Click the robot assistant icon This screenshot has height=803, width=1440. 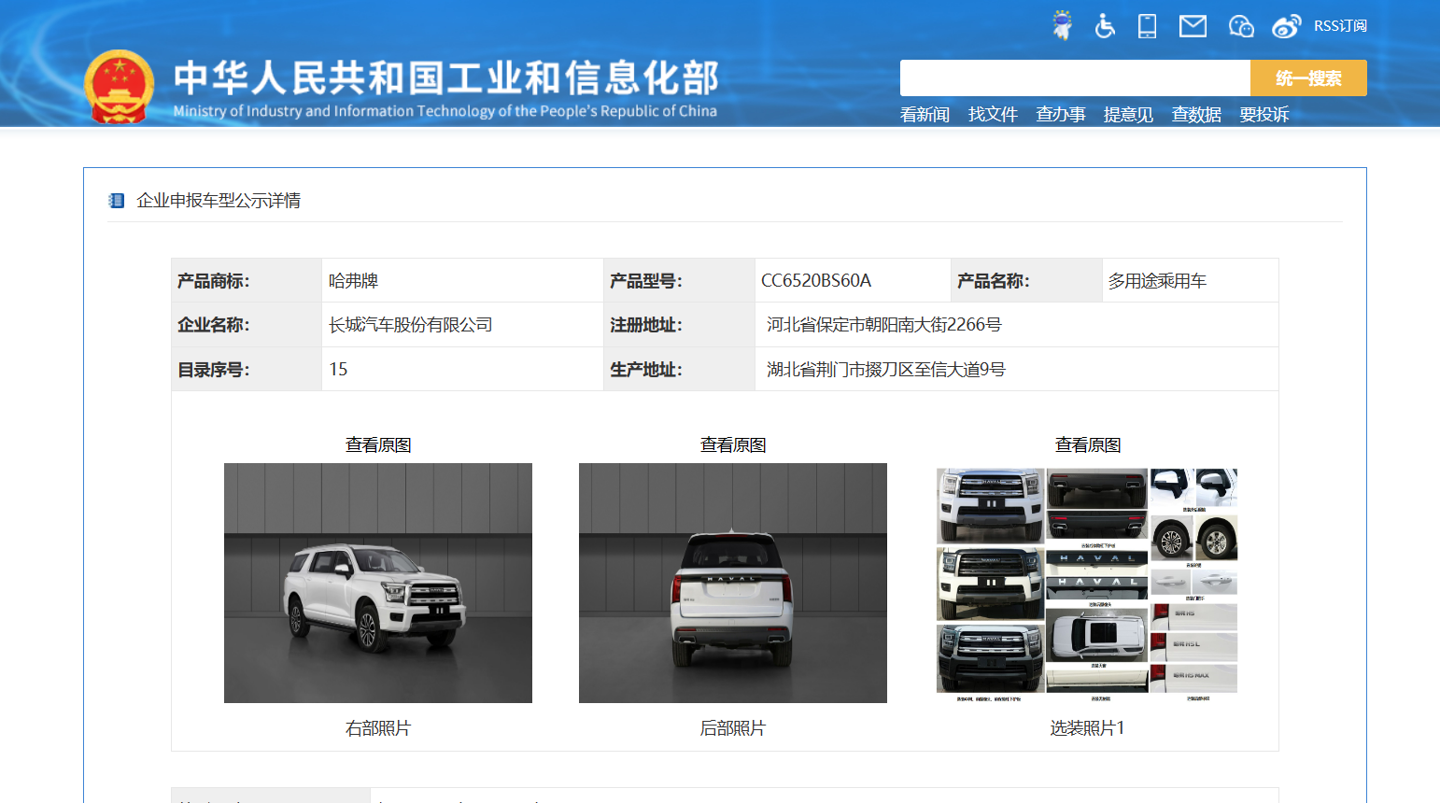(1062, 25)
